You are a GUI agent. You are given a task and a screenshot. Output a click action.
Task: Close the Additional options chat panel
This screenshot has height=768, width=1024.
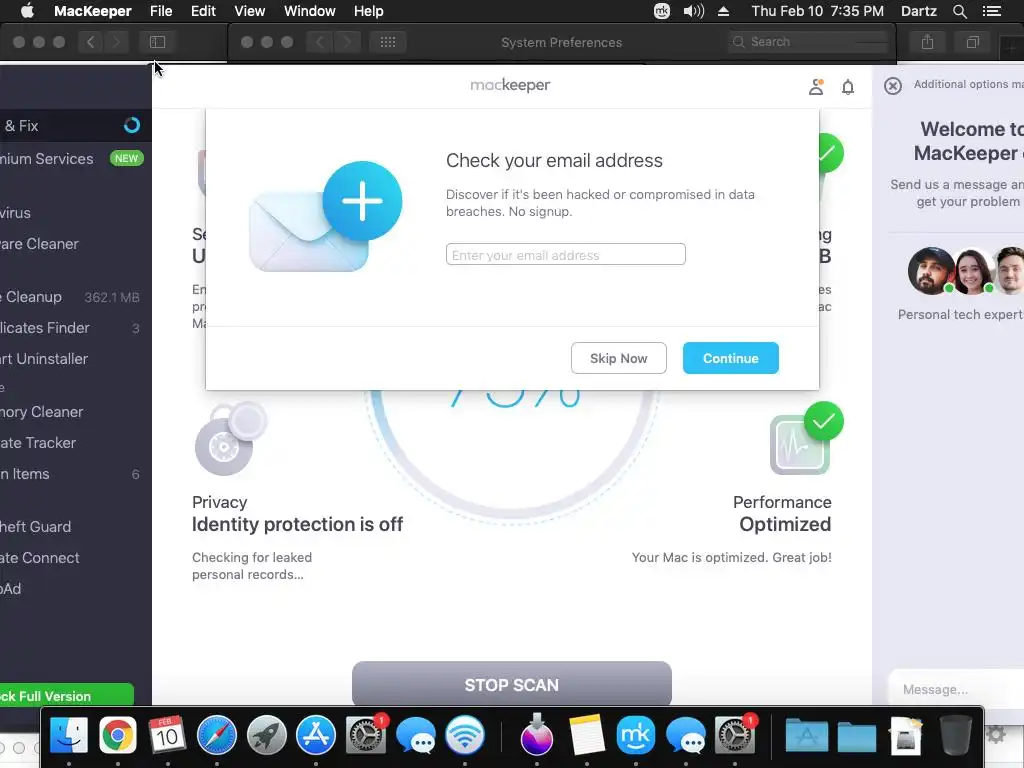(893, 86)
